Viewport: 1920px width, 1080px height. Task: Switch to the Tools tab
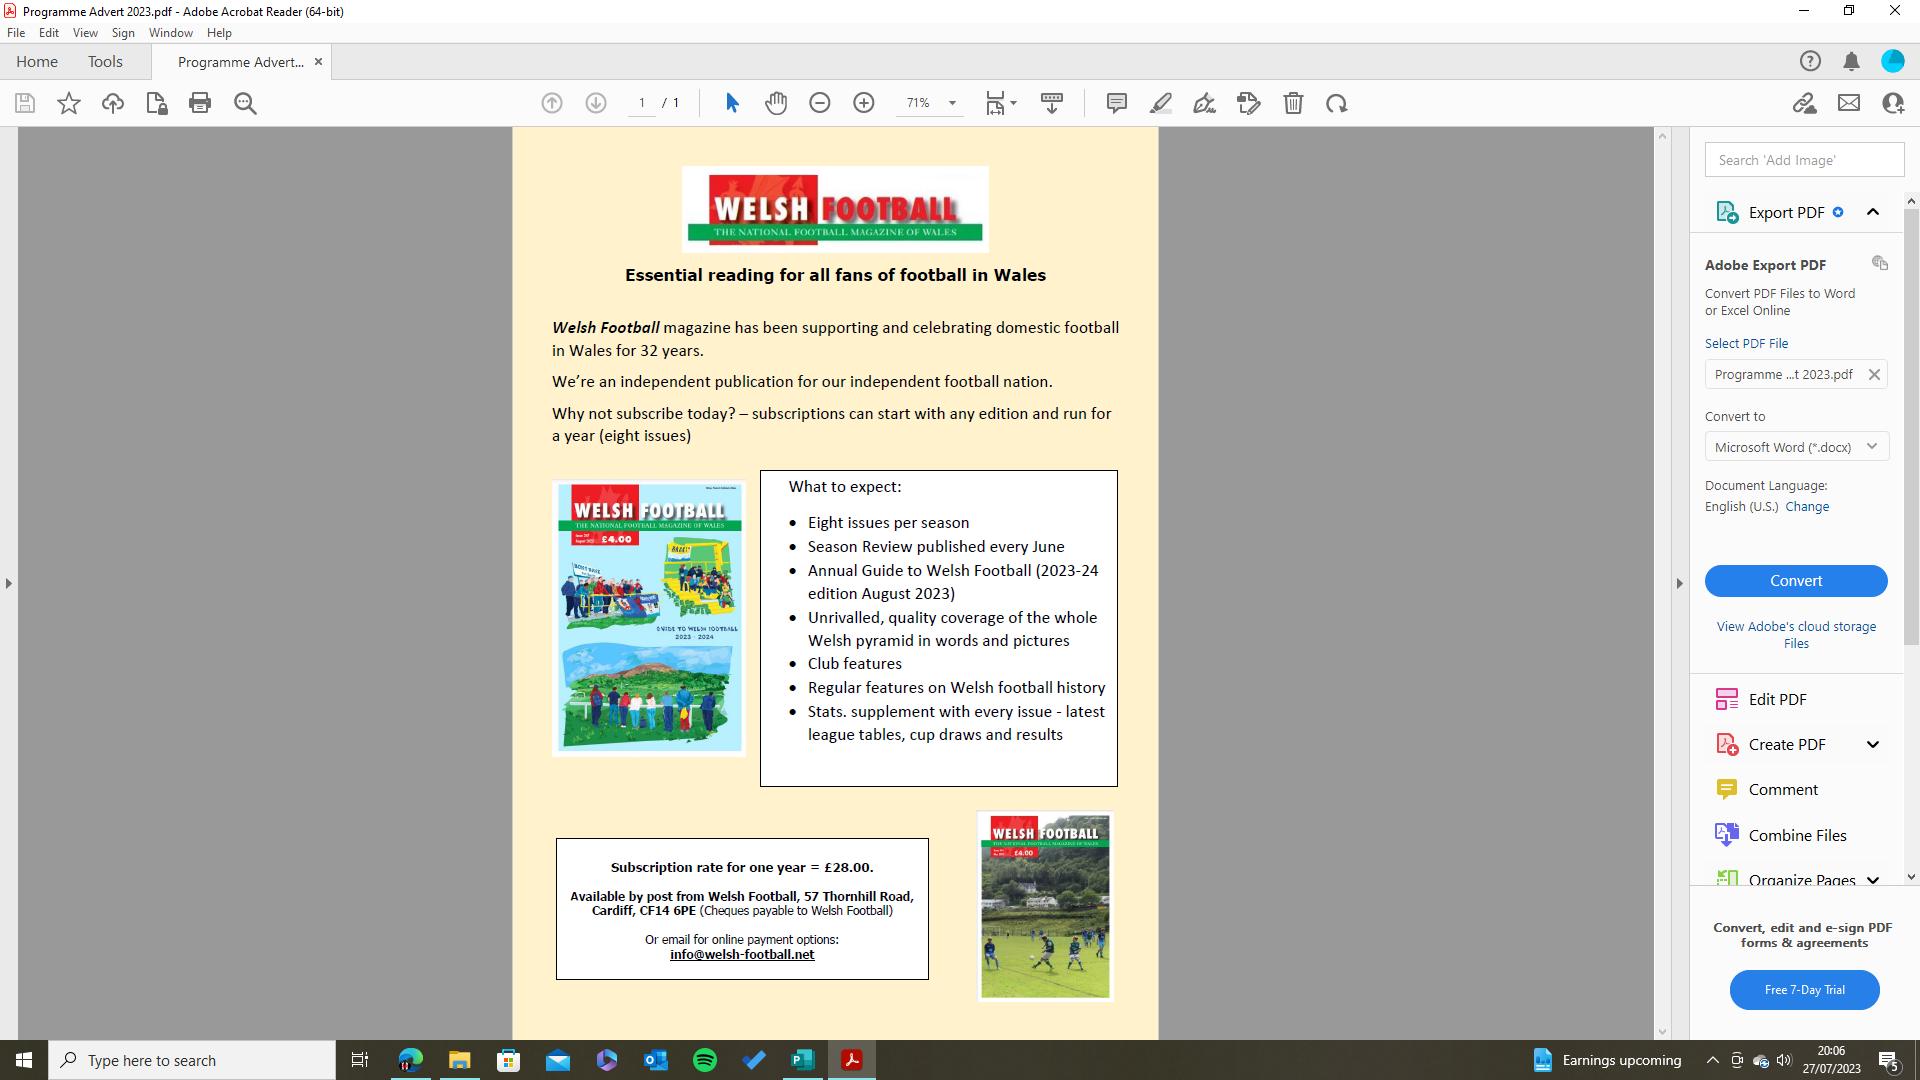105,62
